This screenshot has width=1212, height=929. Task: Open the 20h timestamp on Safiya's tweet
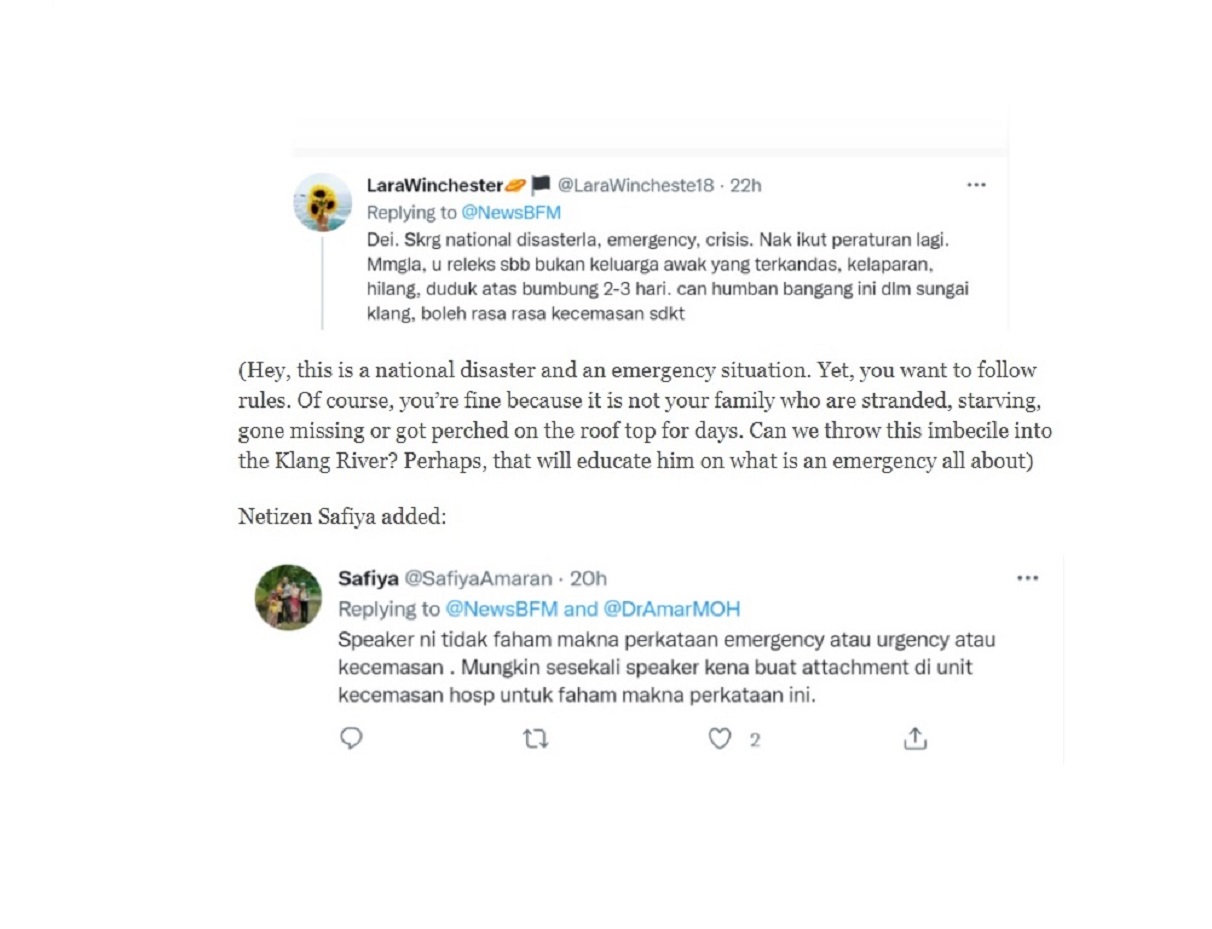588,578
